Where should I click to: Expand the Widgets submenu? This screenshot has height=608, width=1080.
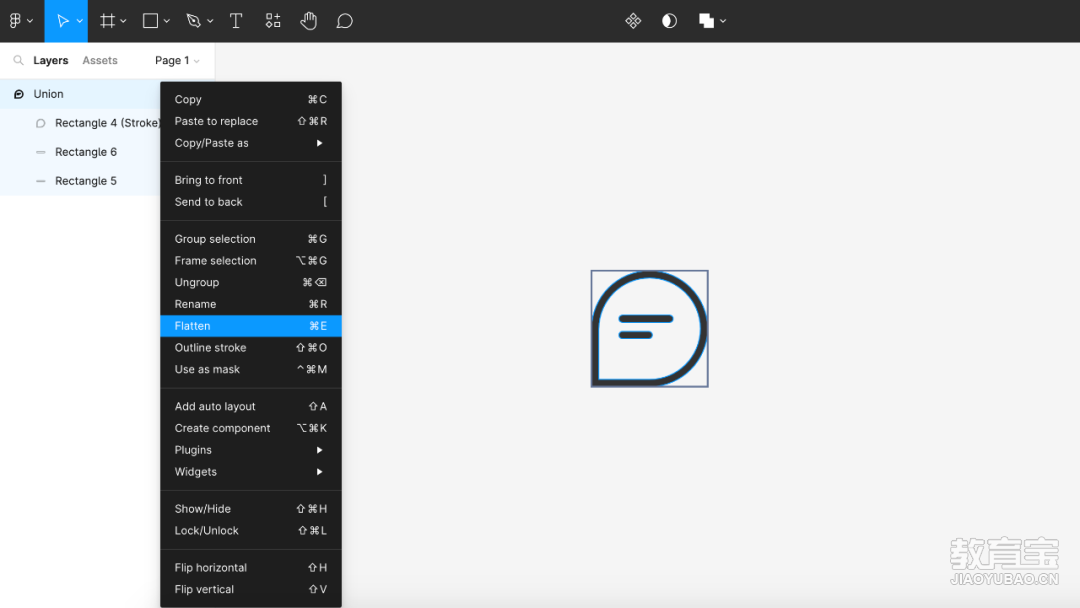point(251,472)
